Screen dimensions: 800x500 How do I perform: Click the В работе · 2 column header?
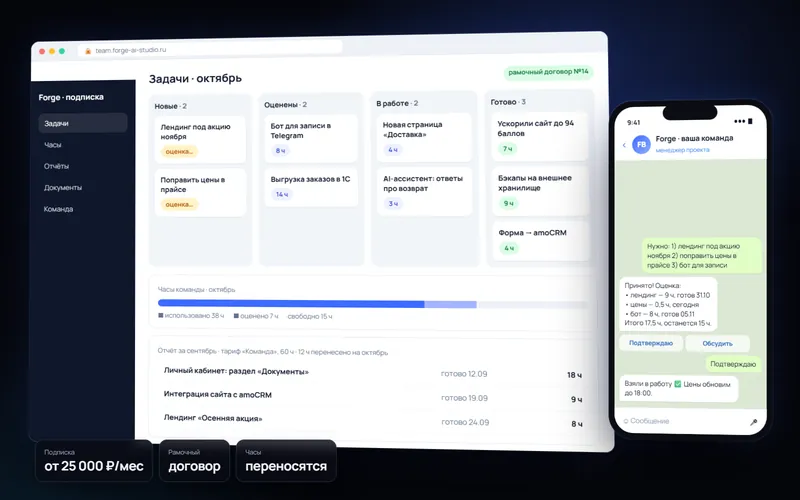(397, 103)
